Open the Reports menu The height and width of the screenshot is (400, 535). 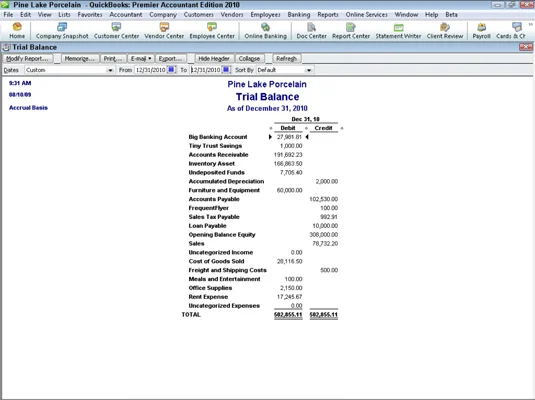(328, 15)
